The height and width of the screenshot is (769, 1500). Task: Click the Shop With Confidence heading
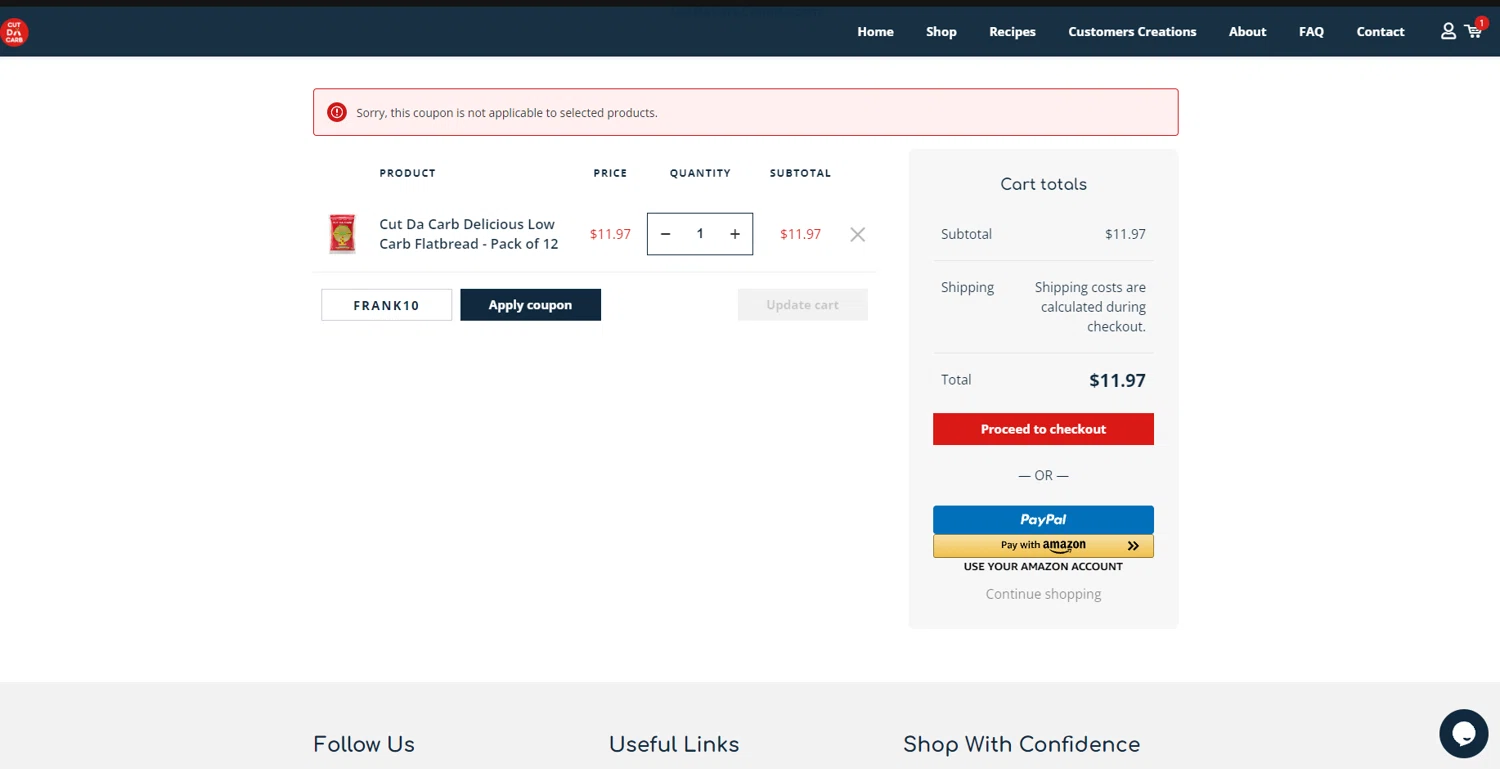(1021, 744)
